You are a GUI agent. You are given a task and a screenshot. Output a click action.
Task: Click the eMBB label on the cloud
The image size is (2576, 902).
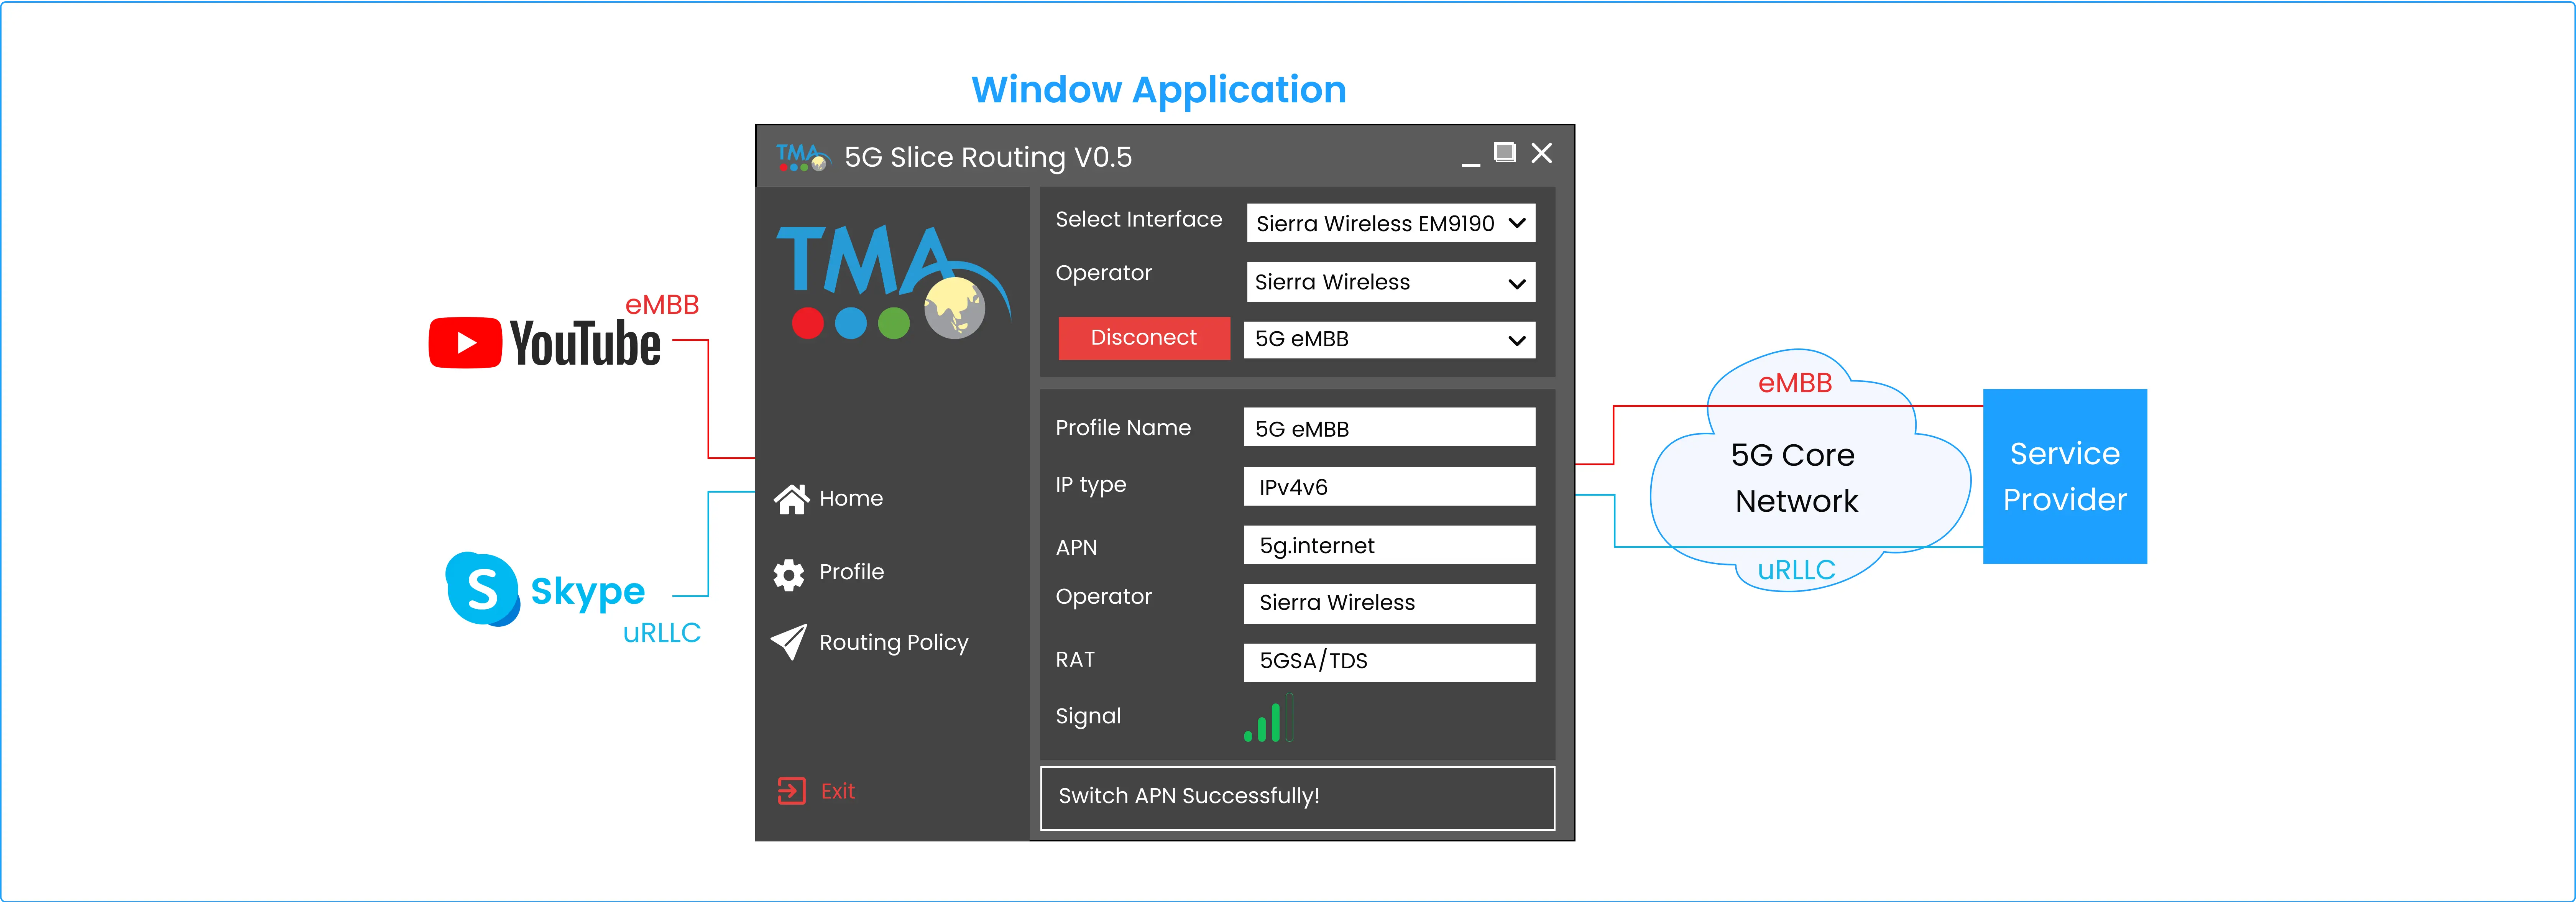(1795, 383)
